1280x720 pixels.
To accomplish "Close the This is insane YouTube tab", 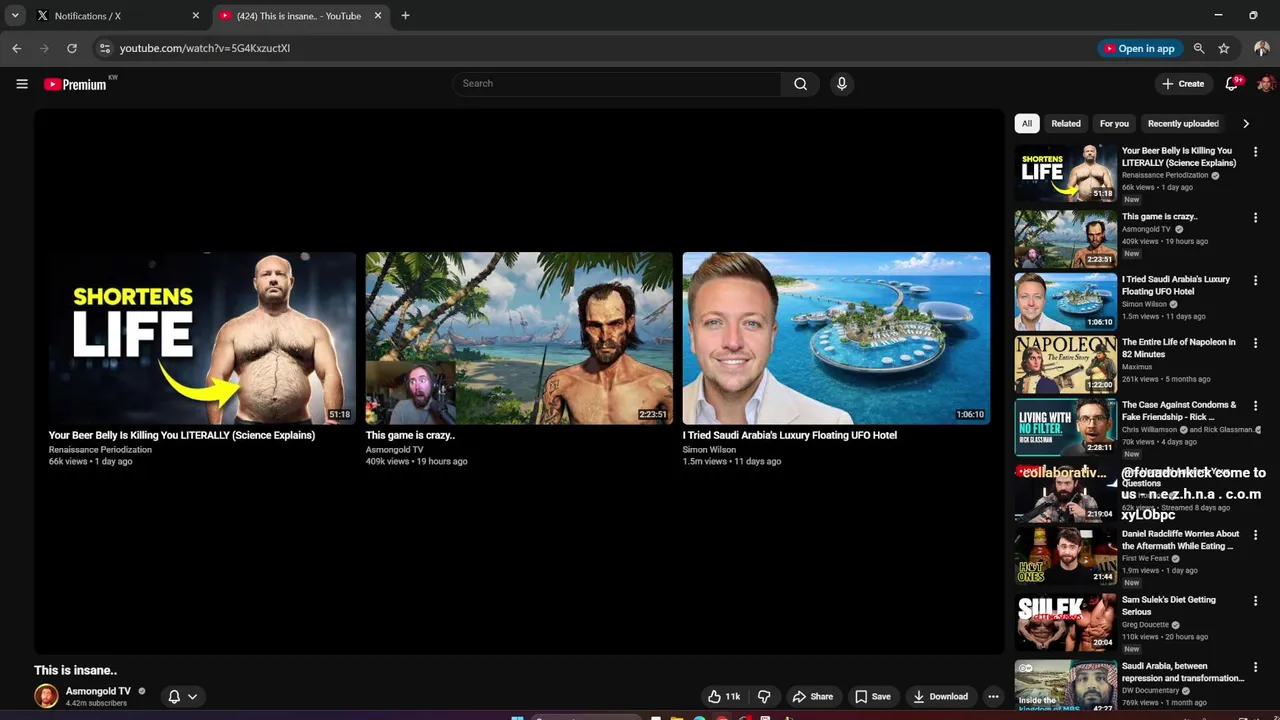I will click(378, 16).
